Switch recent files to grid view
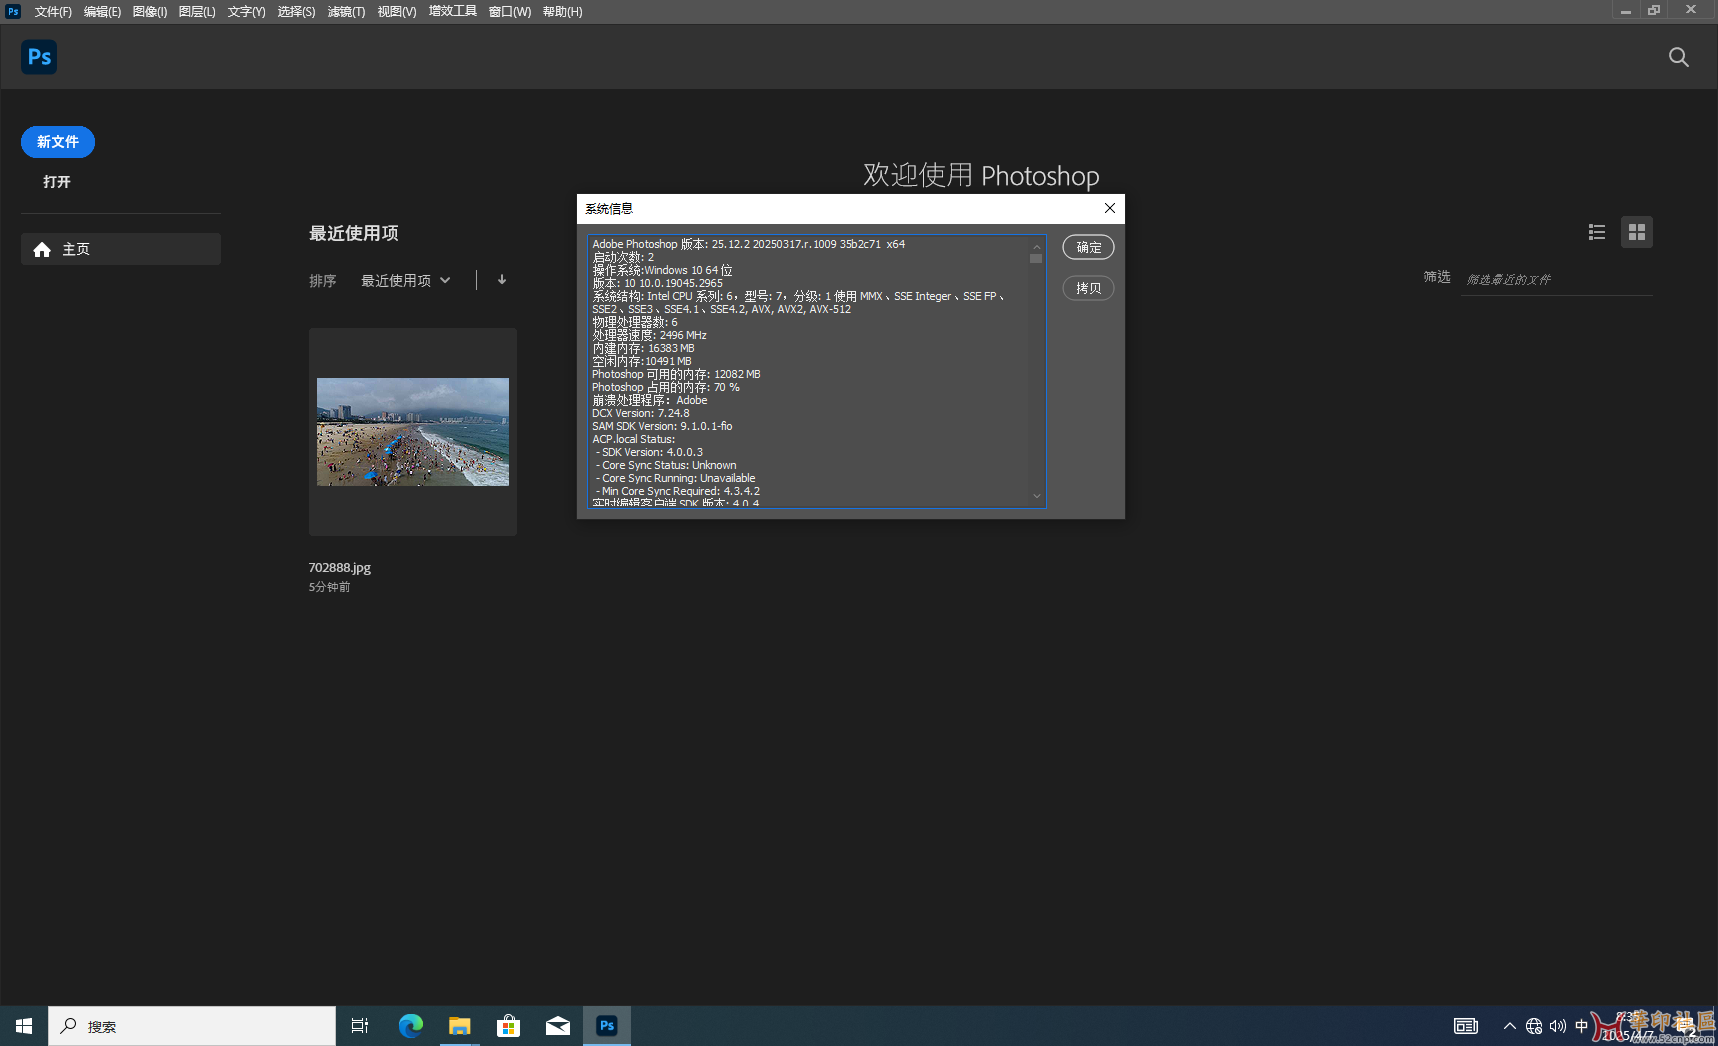This screenshot has height=1046, width=1718. point(1637,232)
